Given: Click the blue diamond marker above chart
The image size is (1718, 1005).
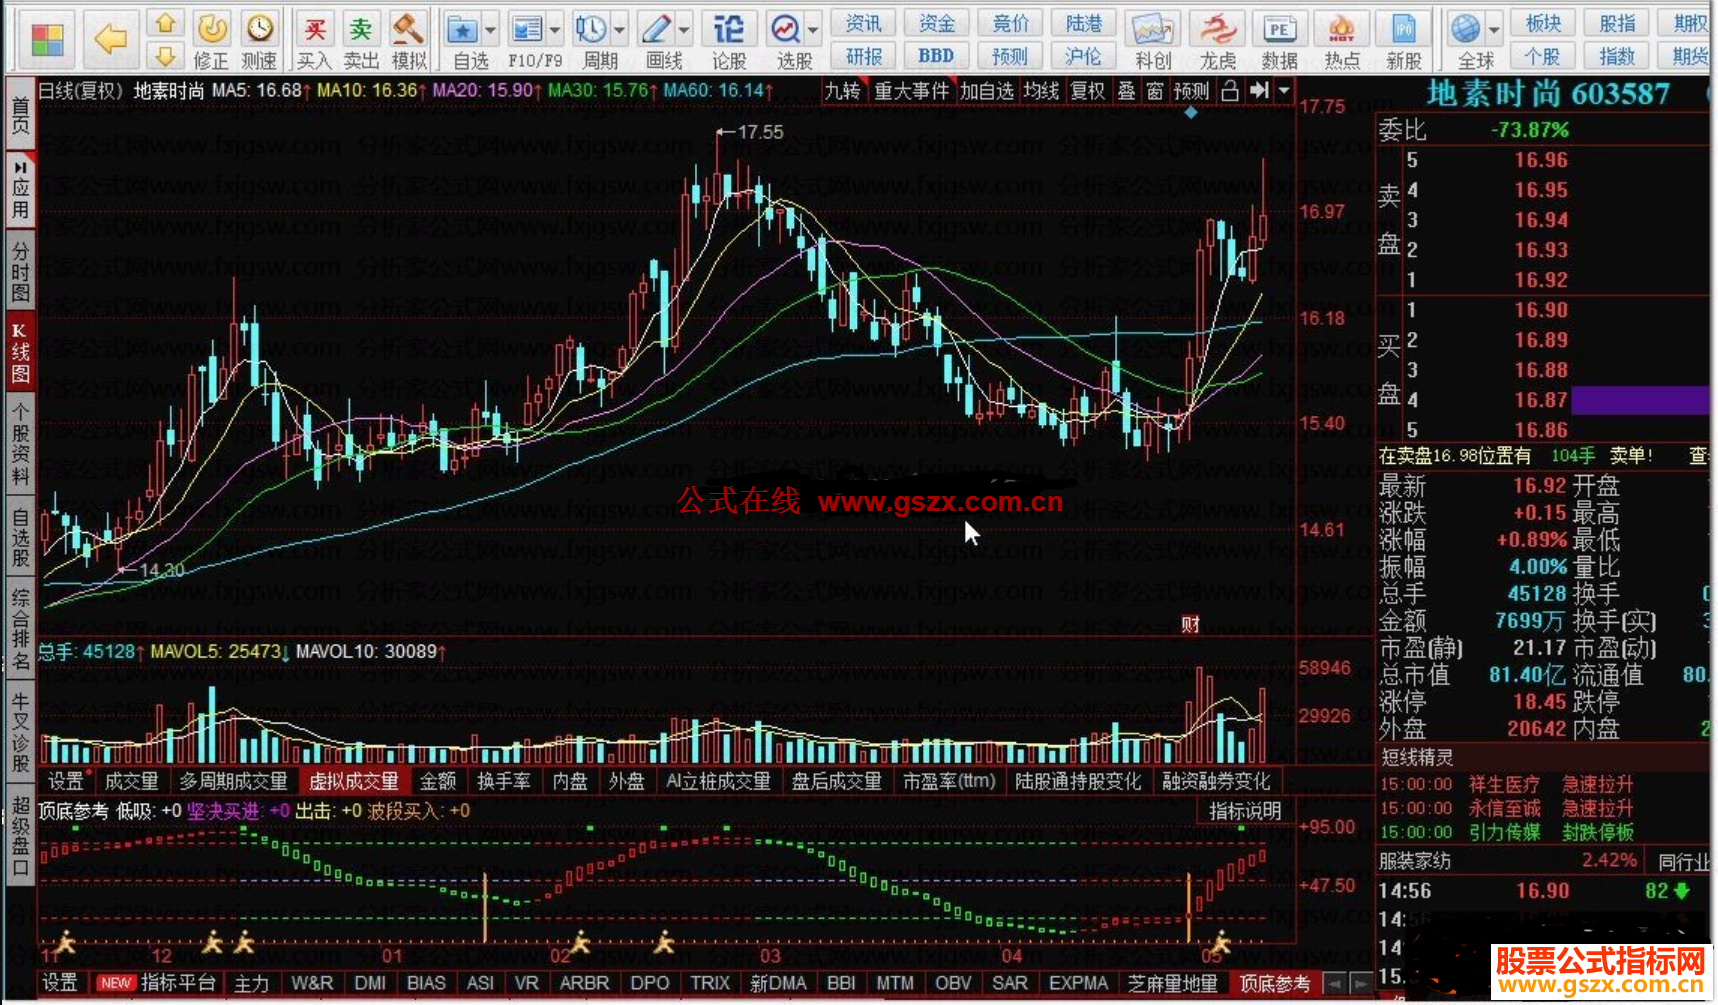Looking at the screenshot, I should click(1190, 113).
